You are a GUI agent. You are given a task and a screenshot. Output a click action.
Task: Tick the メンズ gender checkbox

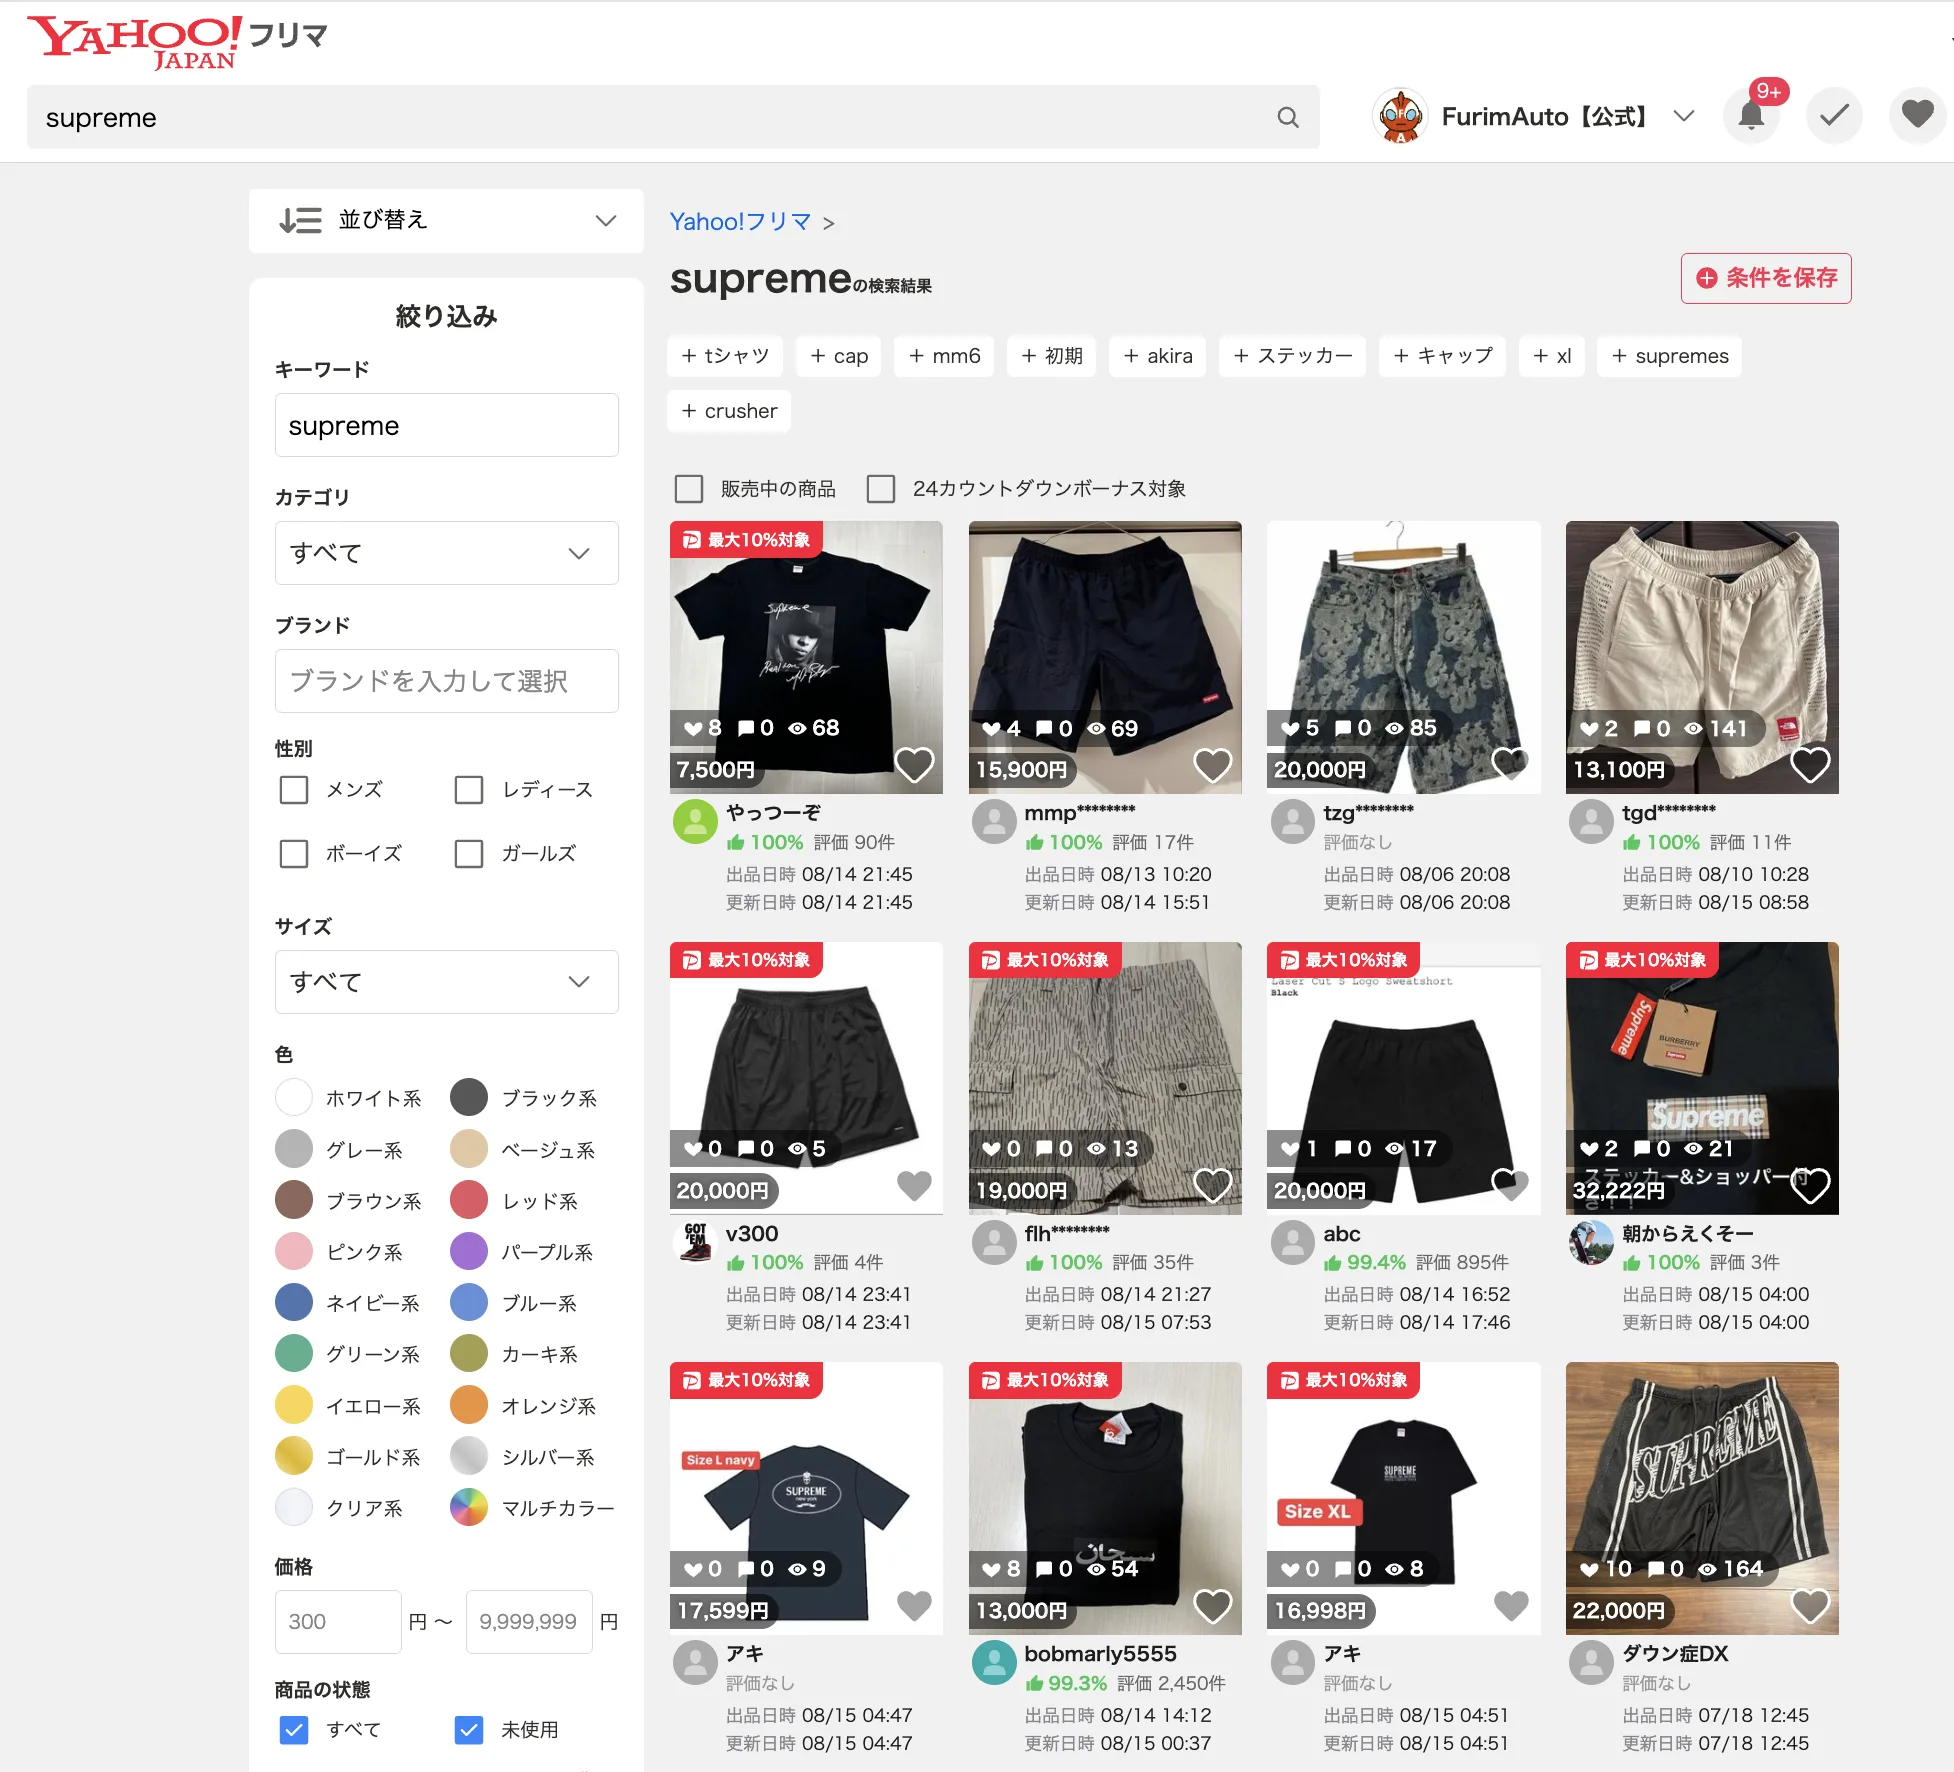(x=294, y=790)
